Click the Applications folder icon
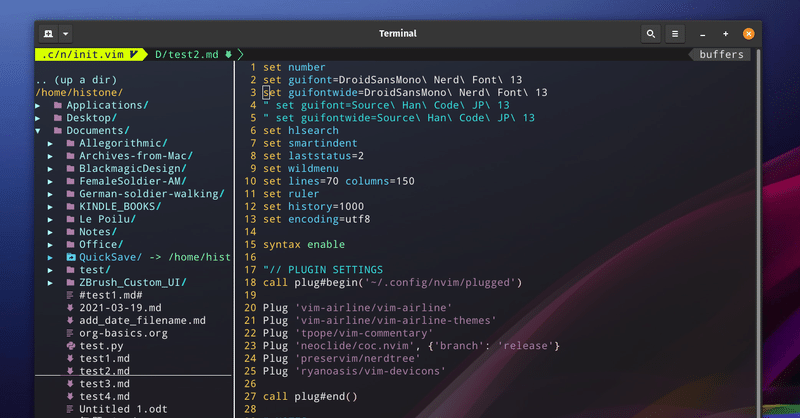 pos(58,105)
